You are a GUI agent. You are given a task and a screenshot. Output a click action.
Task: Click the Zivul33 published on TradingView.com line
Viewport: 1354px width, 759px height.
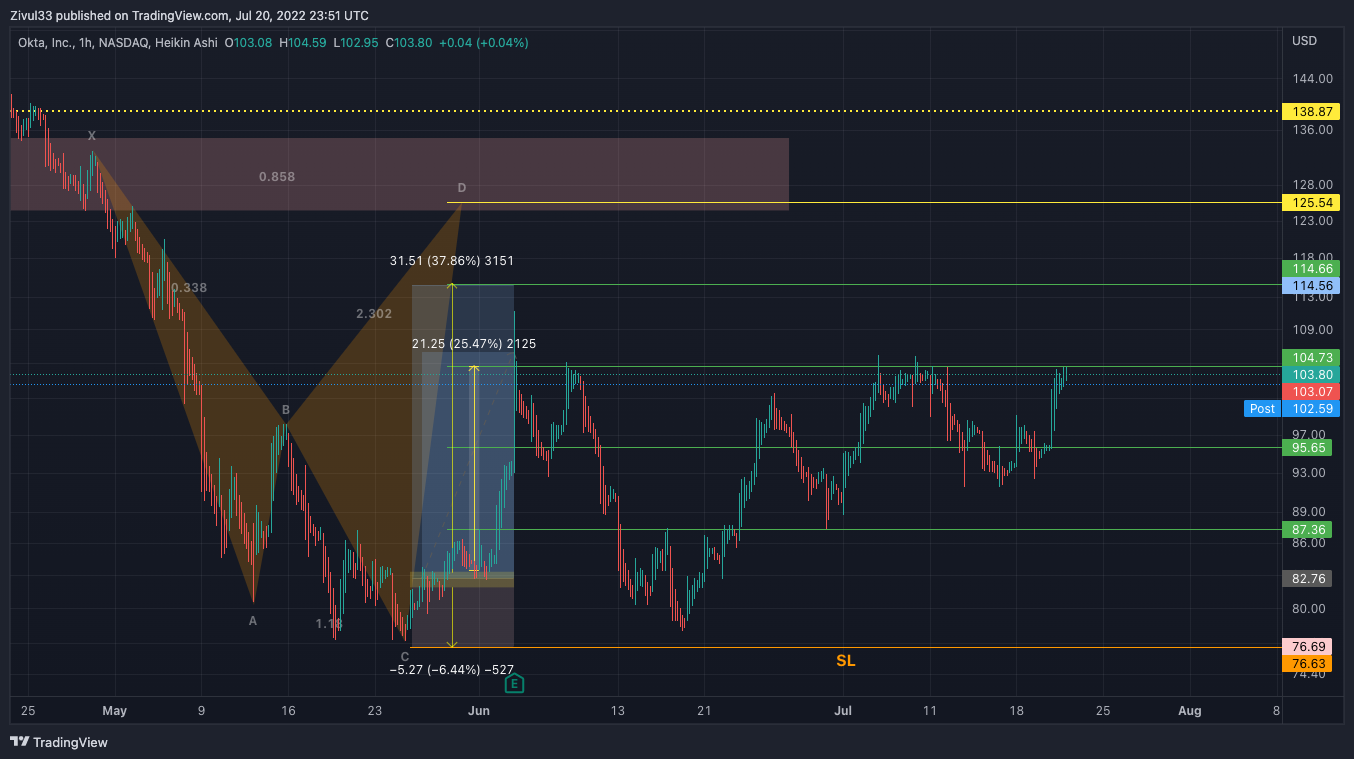(x=189, y=15)
